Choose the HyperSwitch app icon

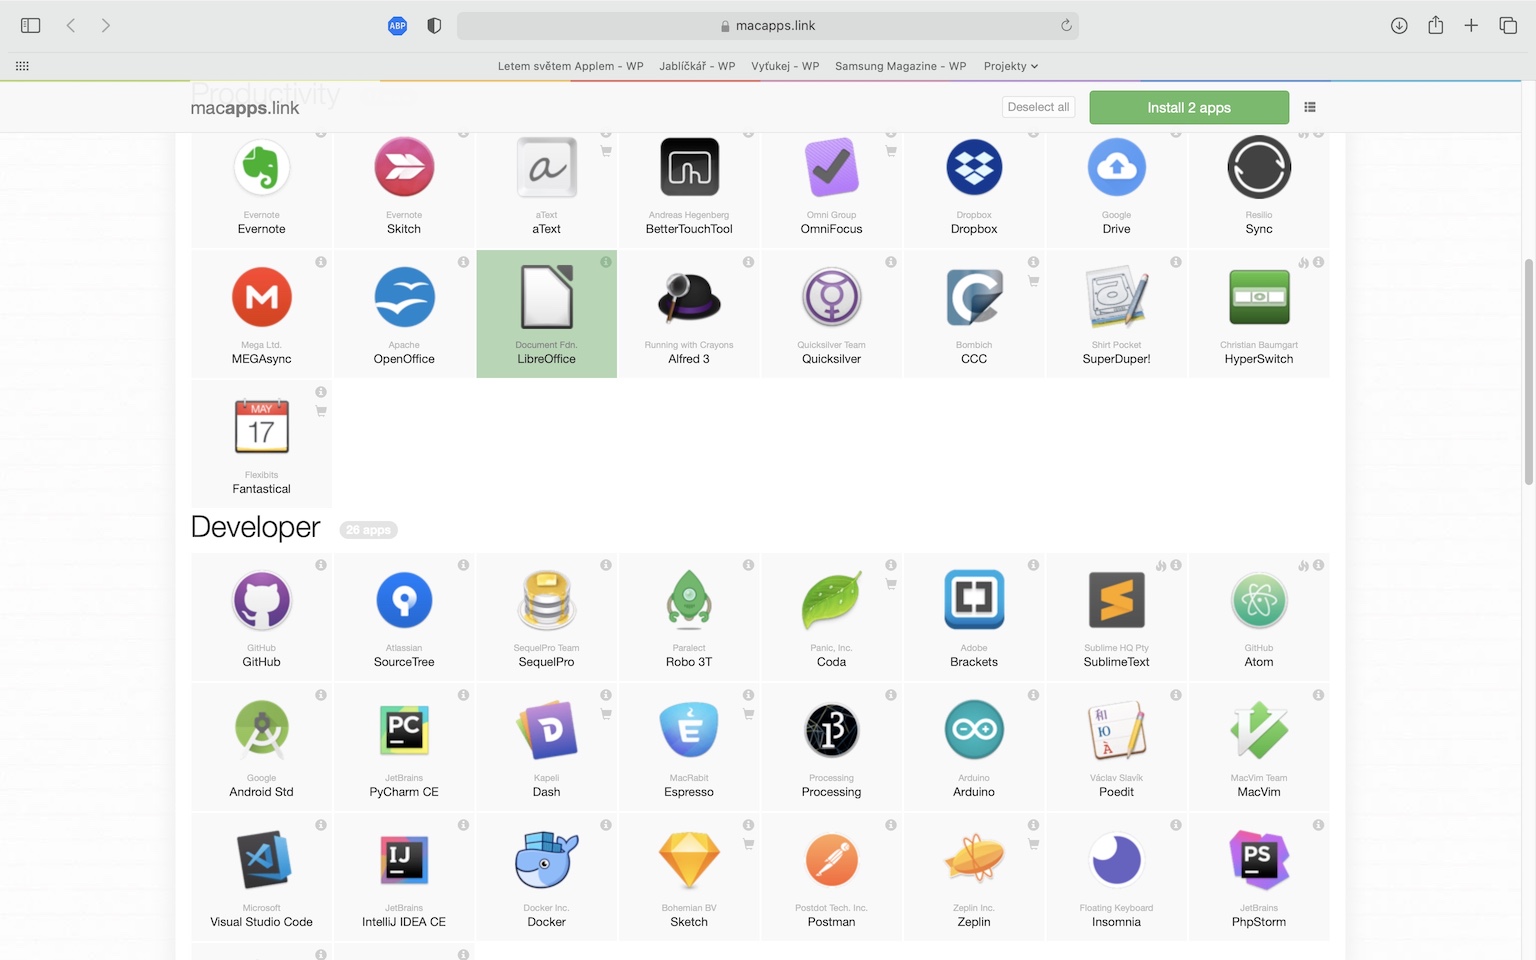[x=1259, y=297]
